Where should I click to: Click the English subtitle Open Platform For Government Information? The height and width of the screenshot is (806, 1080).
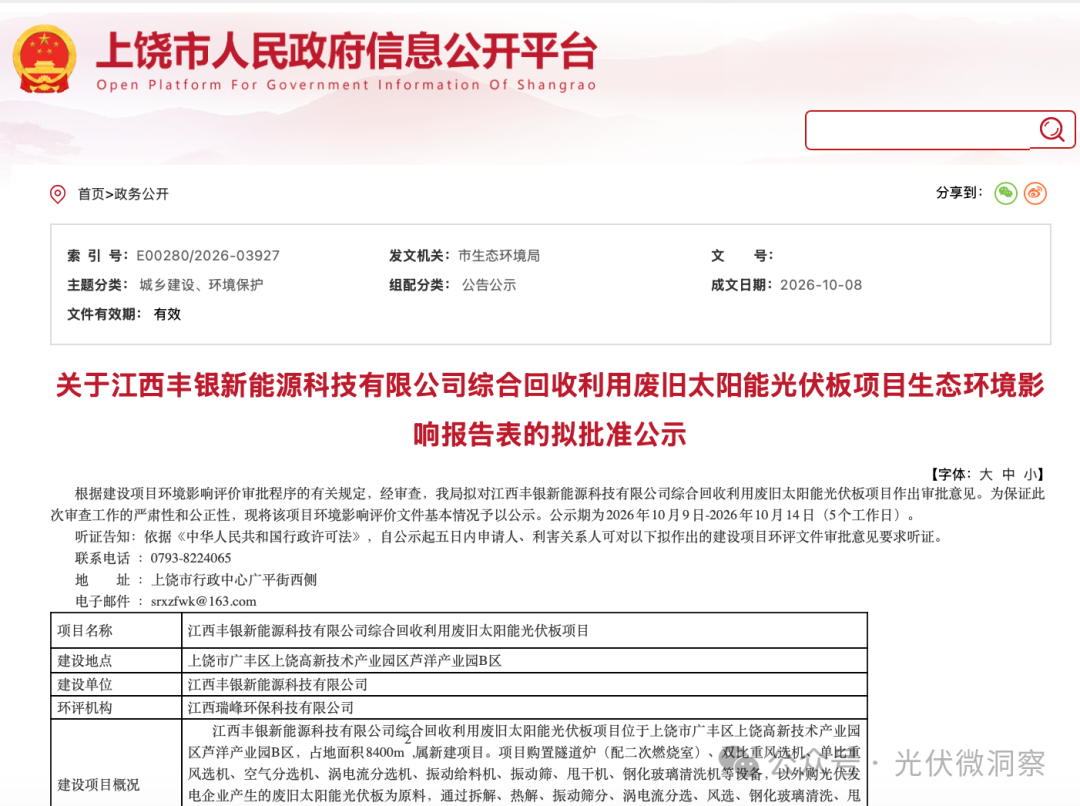coord(346,85)
